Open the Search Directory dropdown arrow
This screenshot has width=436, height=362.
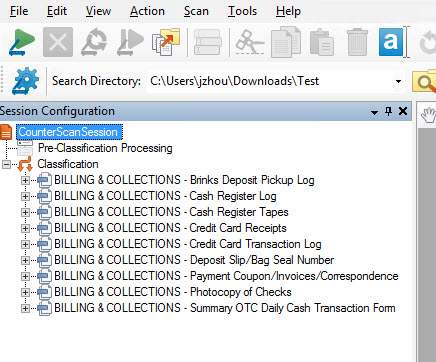coord(398,82)
